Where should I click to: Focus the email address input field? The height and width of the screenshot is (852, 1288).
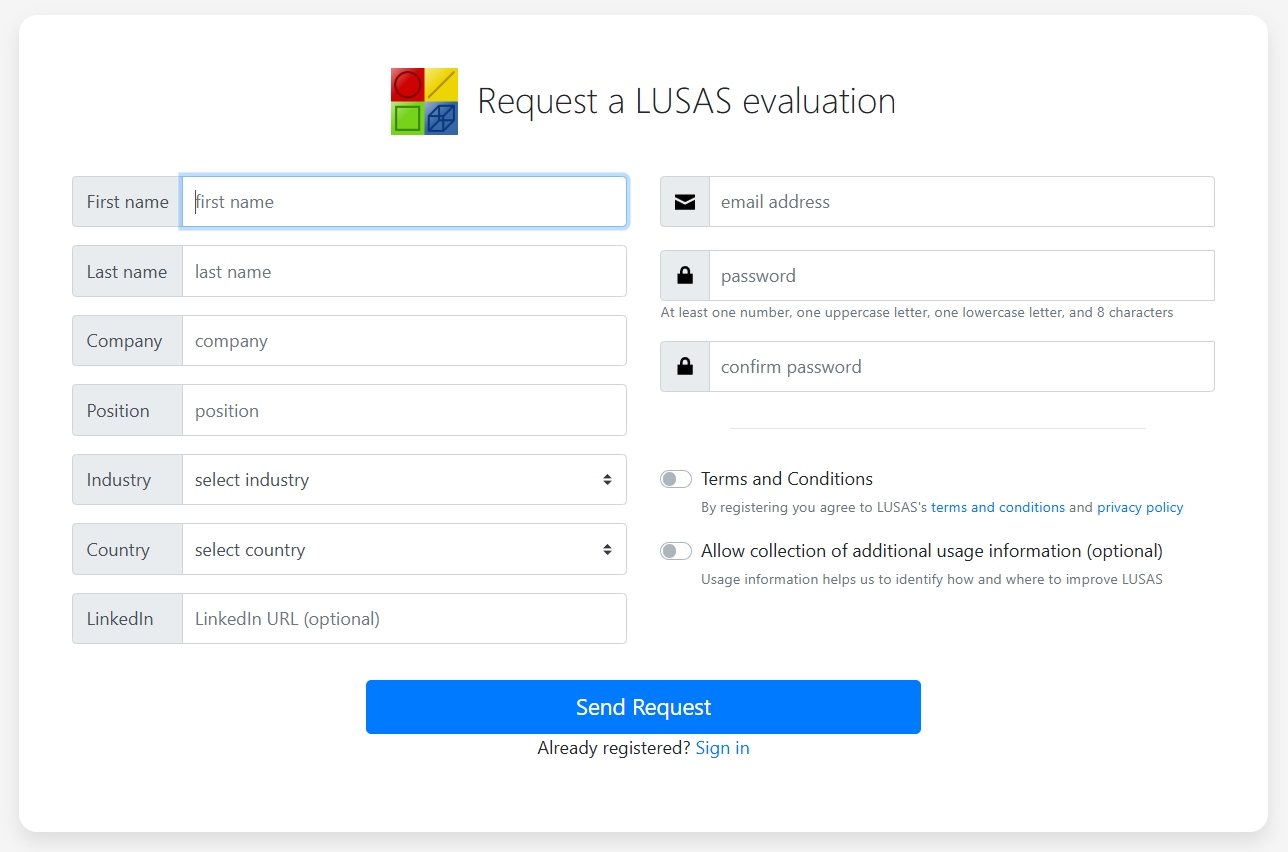[962, 202]
